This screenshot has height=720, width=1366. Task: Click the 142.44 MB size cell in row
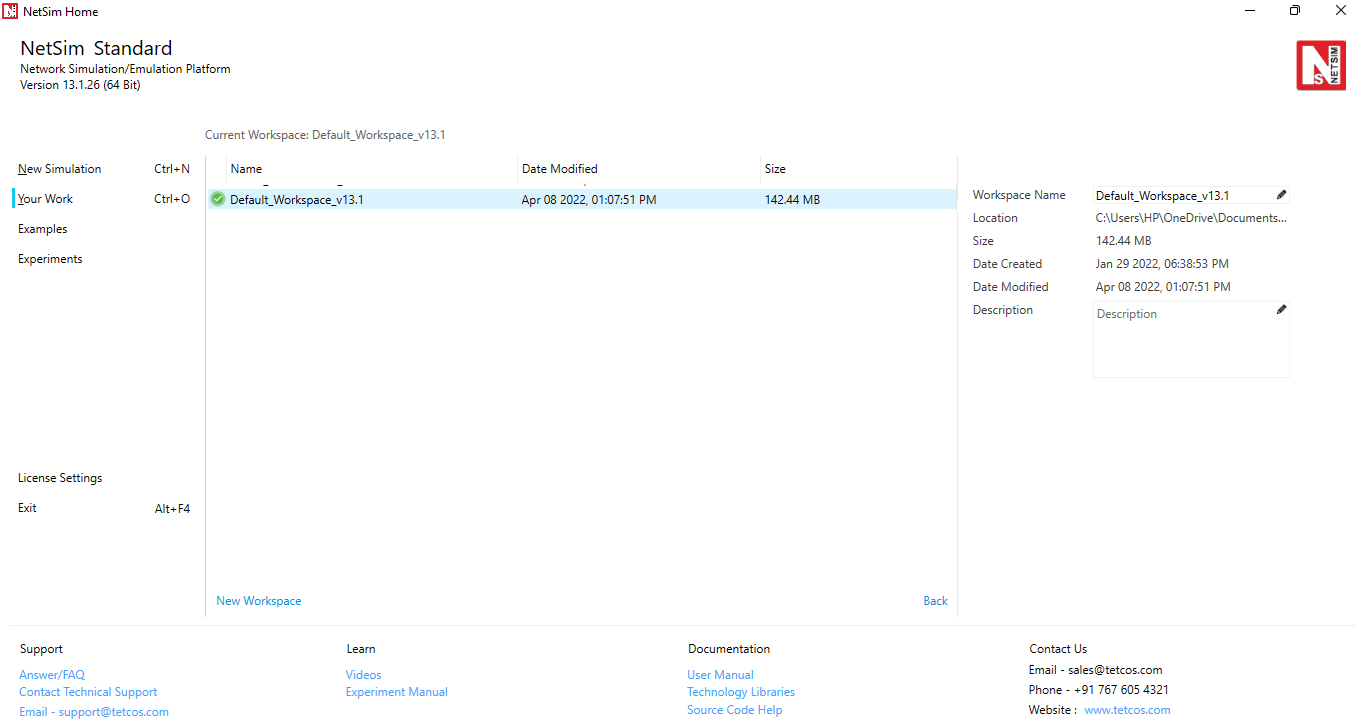792,200
